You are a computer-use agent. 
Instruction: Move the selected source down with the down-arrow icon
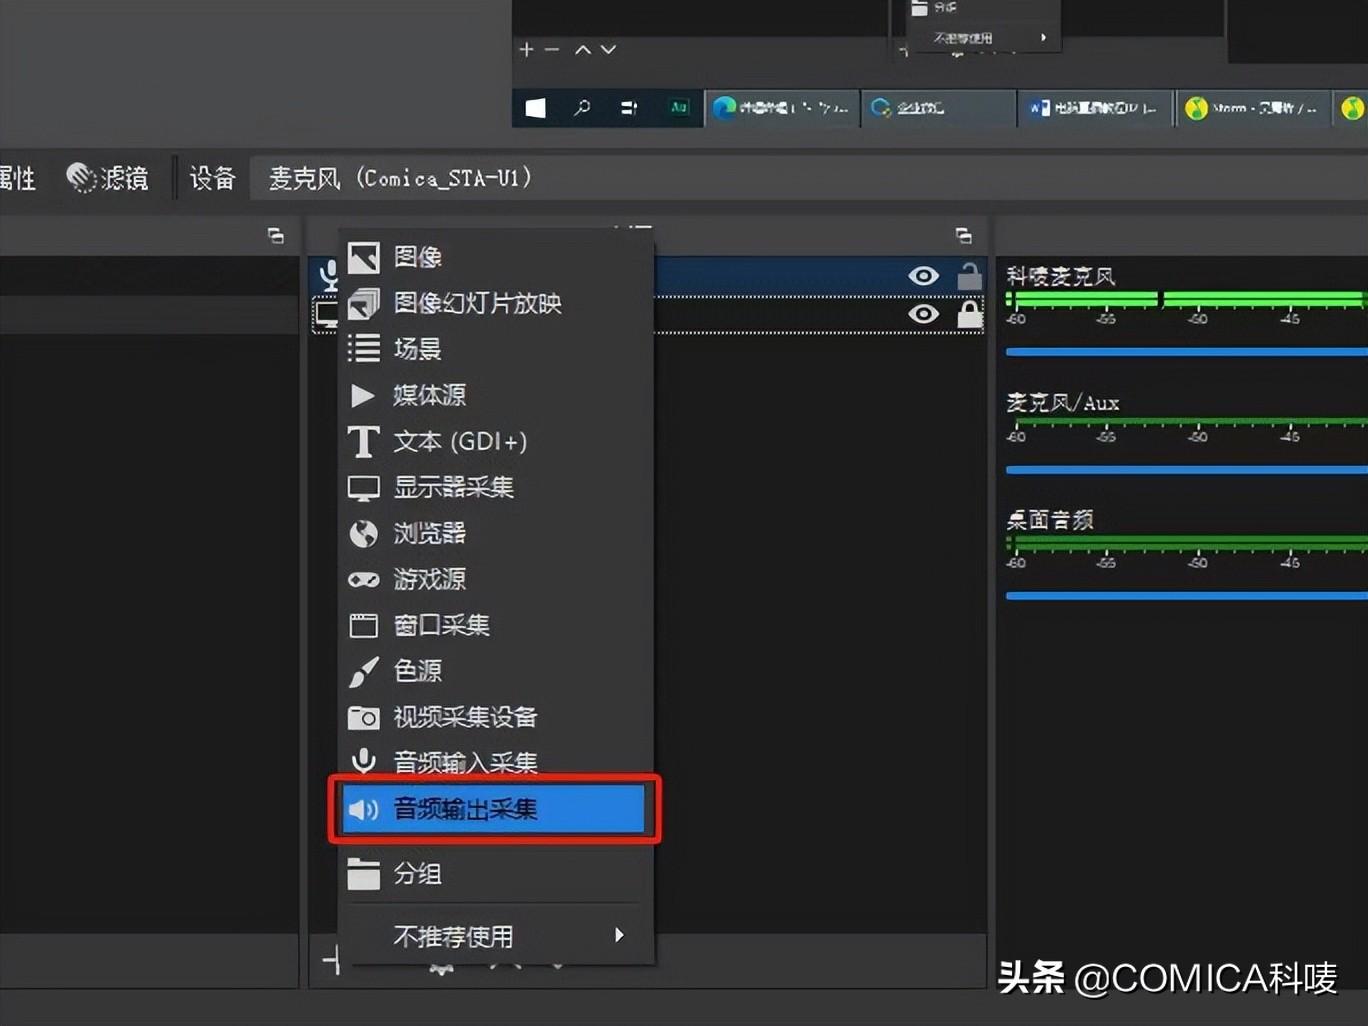tap(608, 49)
